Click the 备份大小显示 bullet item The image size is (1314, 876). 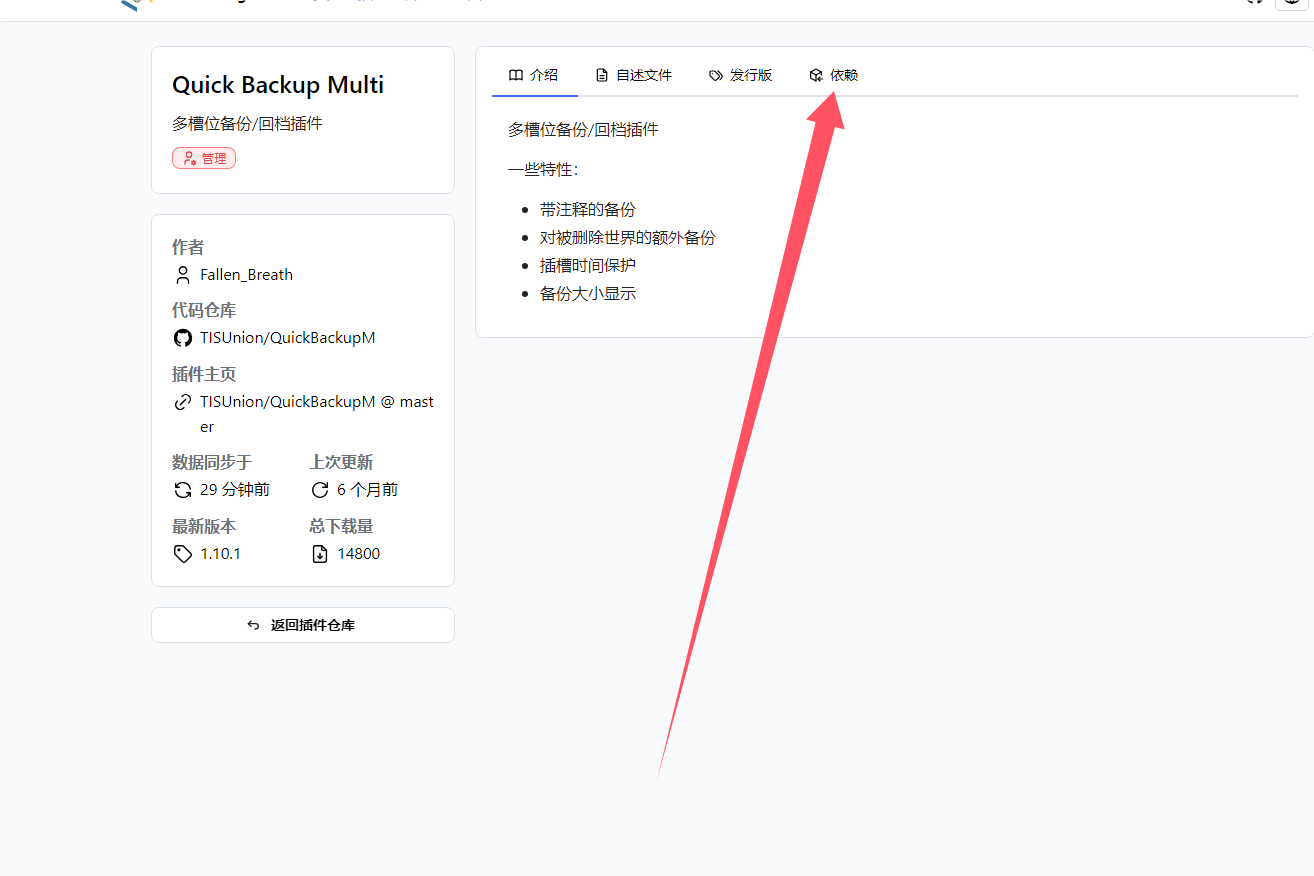[x=588, y=294]
